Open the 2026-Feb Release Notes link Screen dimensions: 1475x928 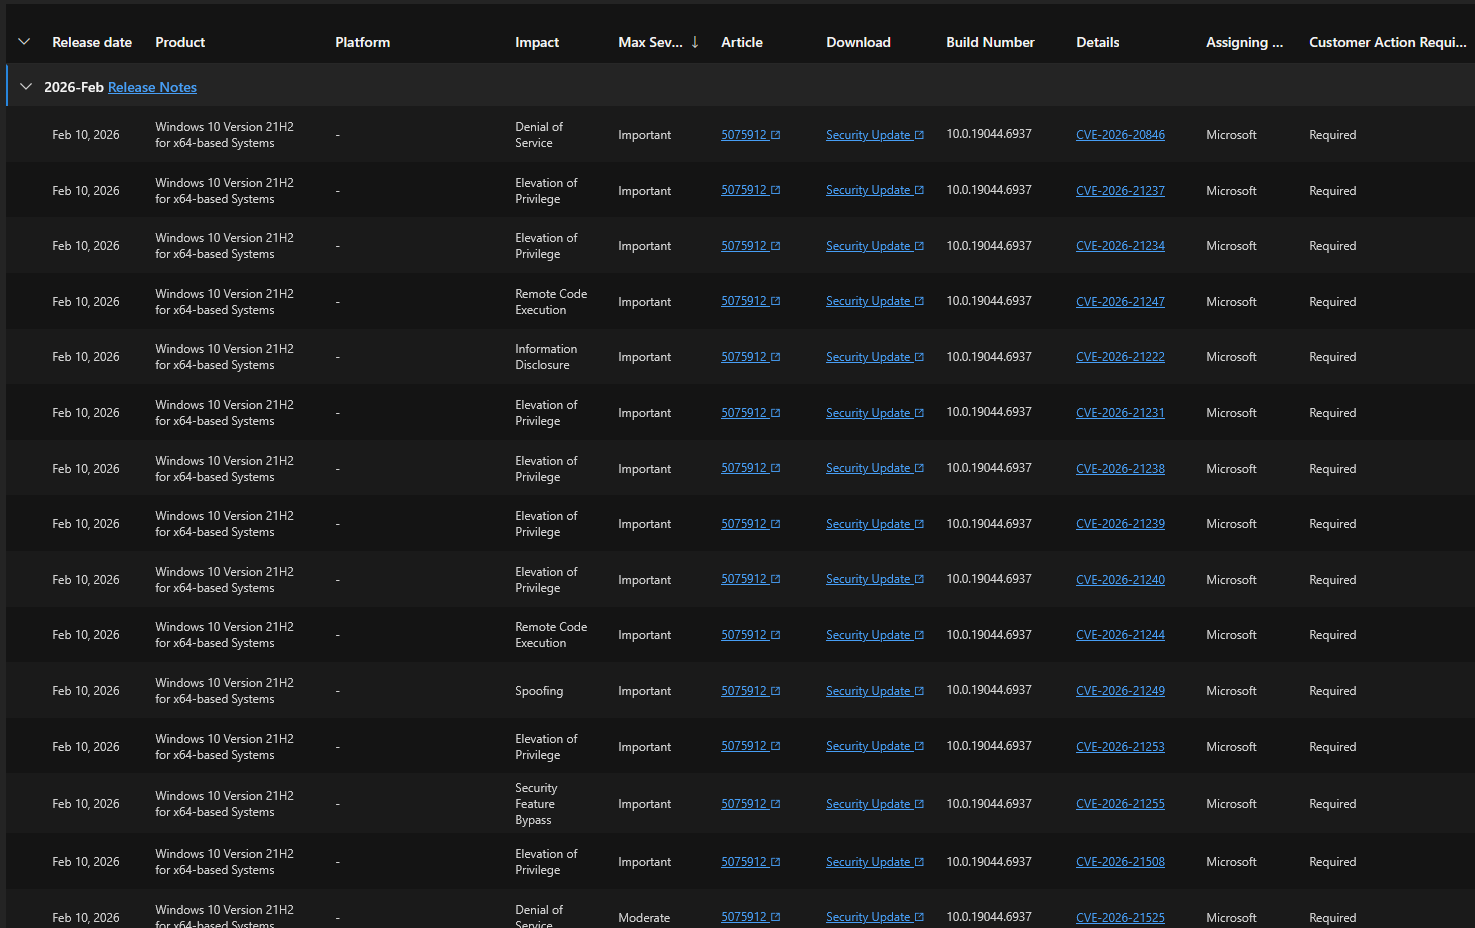pos(152,87)
